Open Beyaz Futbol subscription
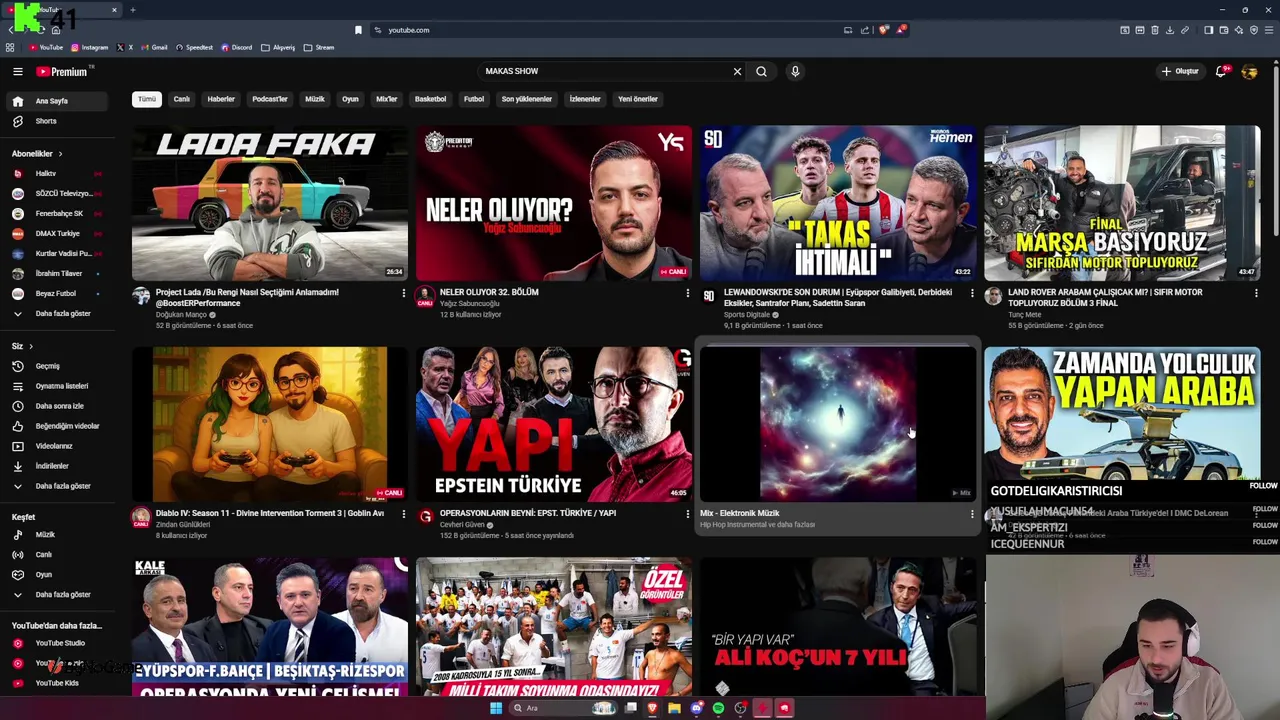The width and height of the screenshot is (1280, 720). (x=59, y=294)
